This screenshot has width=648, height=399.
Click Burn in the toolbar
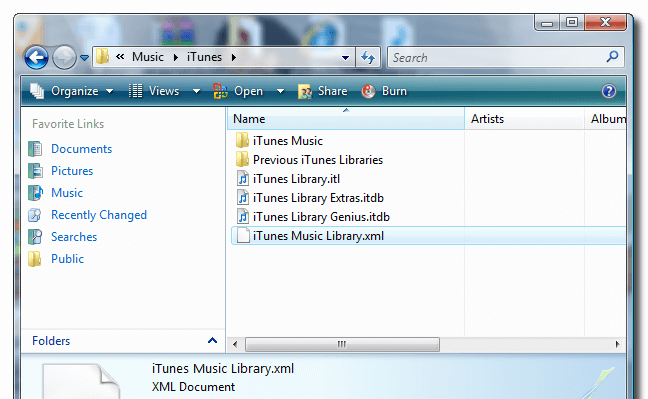tap(394, 91)
